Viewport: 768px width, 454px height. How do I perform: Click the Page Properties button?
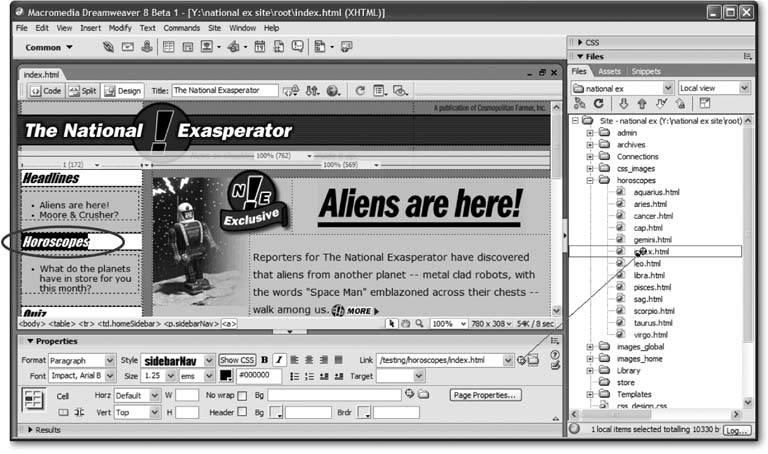pos(485,395)
